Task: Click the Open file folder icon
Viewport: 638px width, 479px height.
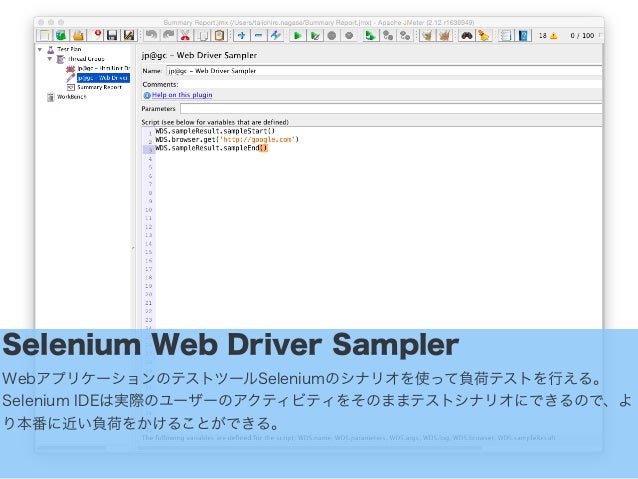Action: 78,36
